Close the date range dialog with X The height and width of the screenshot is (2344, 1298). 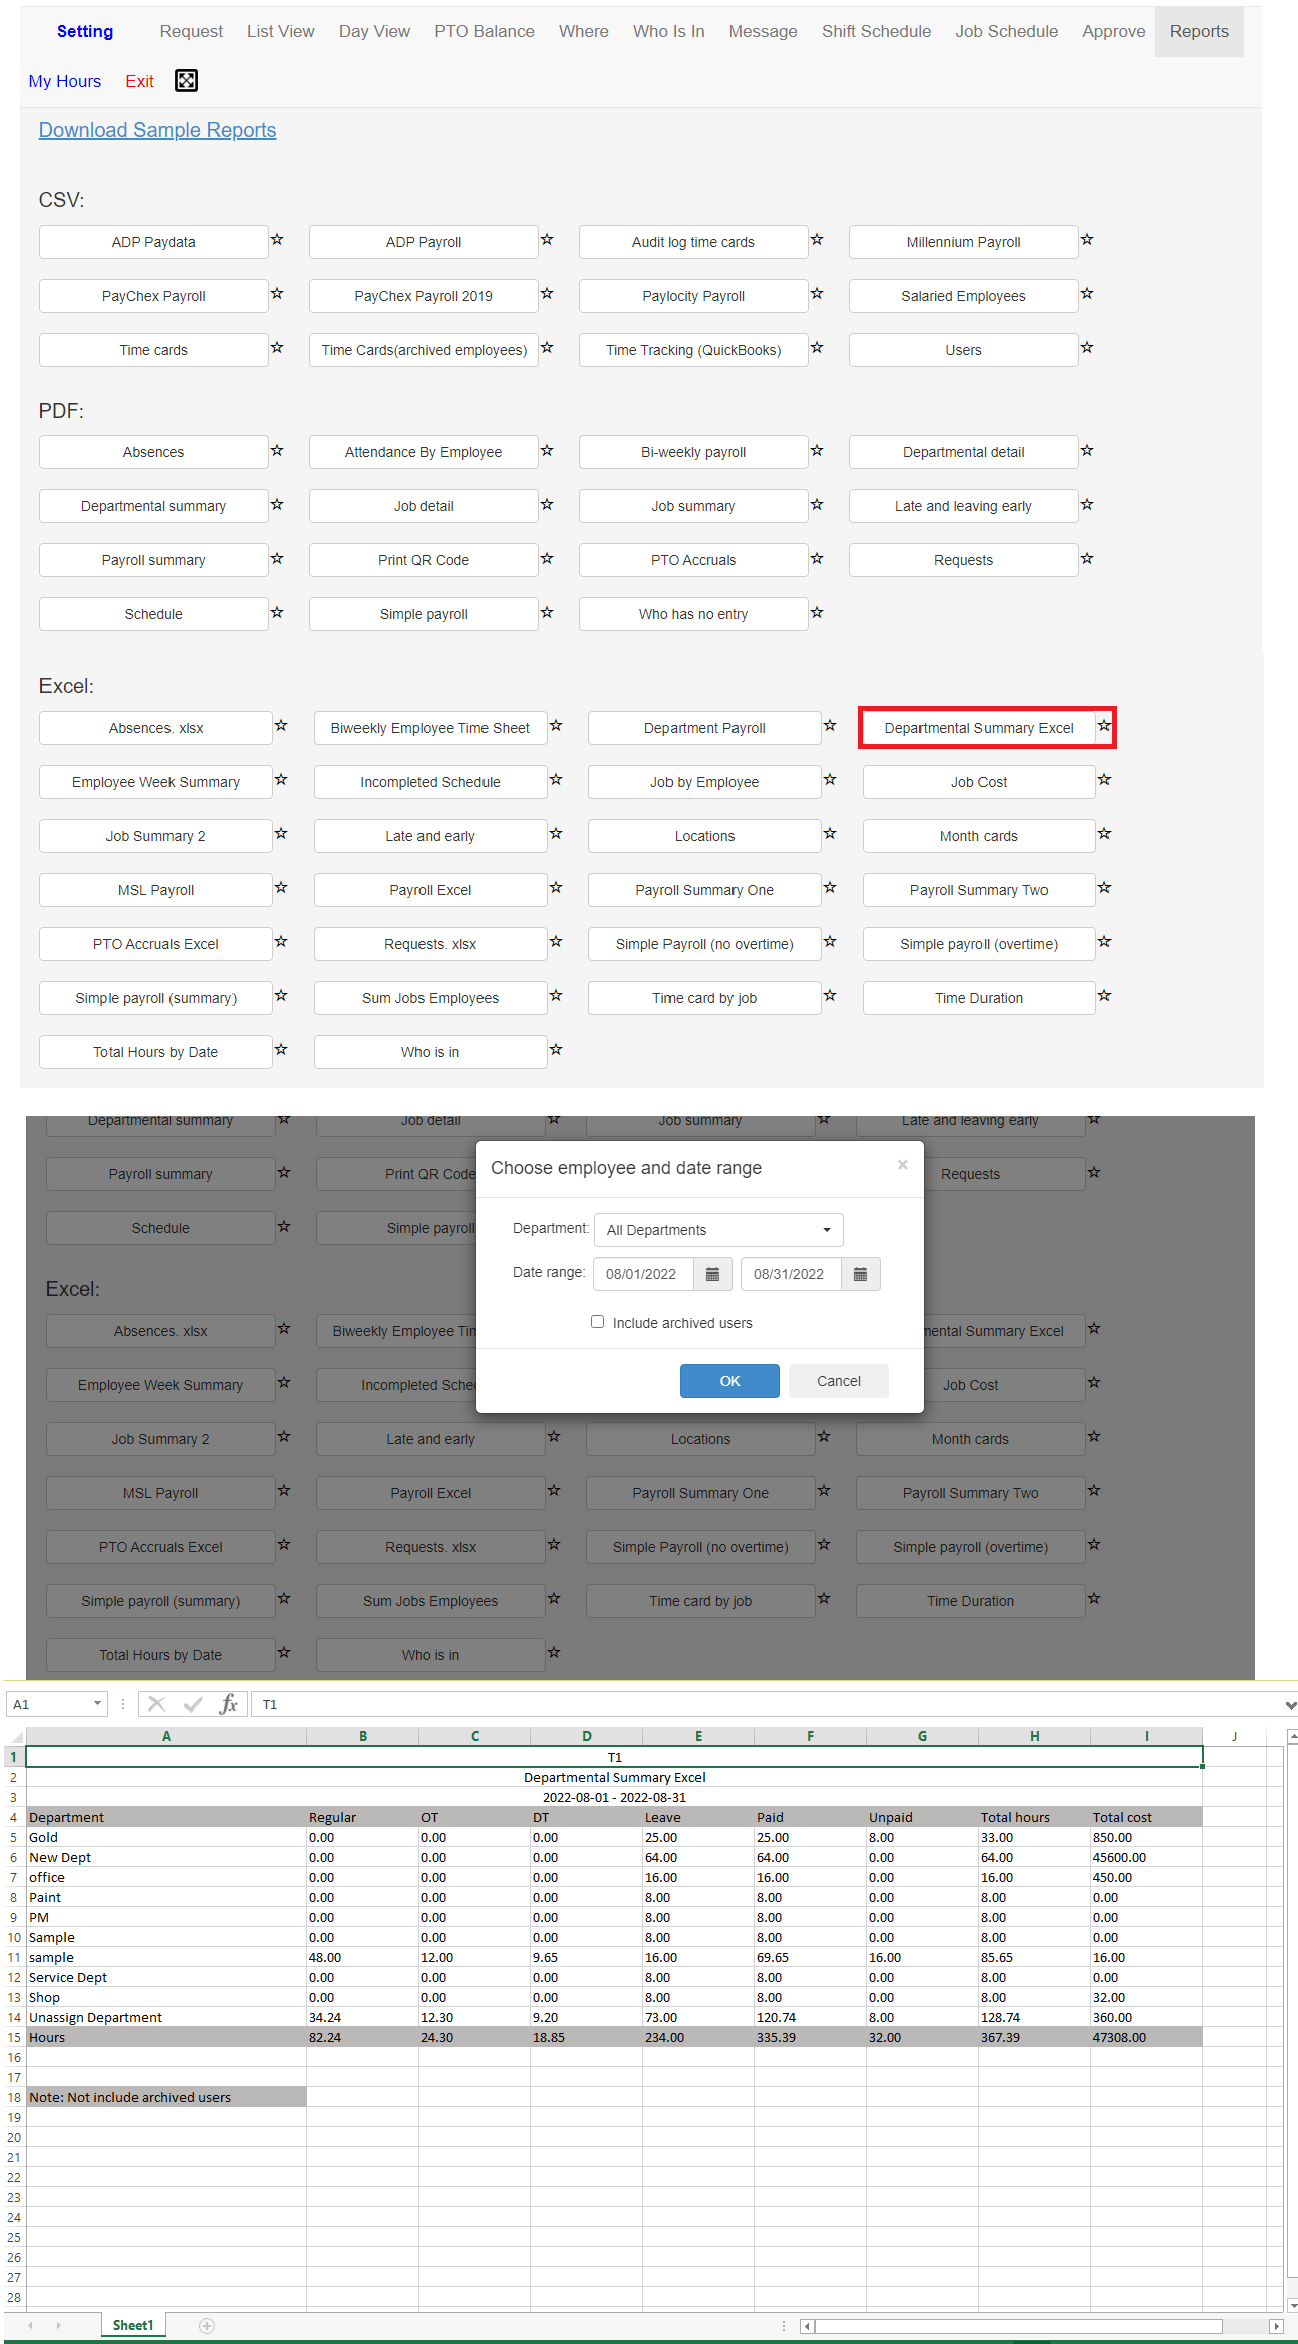pos(903,1165)
